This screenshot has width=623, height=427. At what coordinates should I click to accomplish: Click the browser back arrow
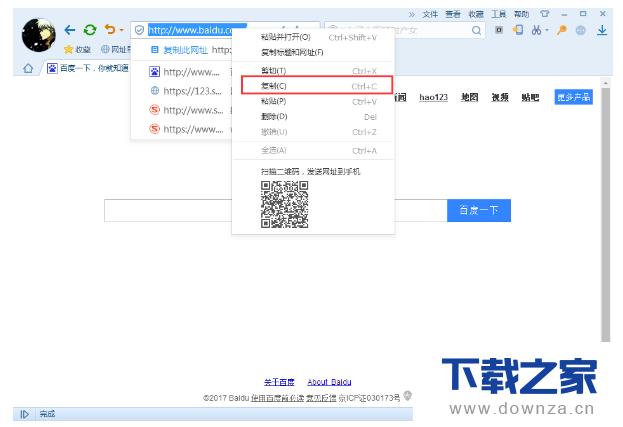point(71,31)
